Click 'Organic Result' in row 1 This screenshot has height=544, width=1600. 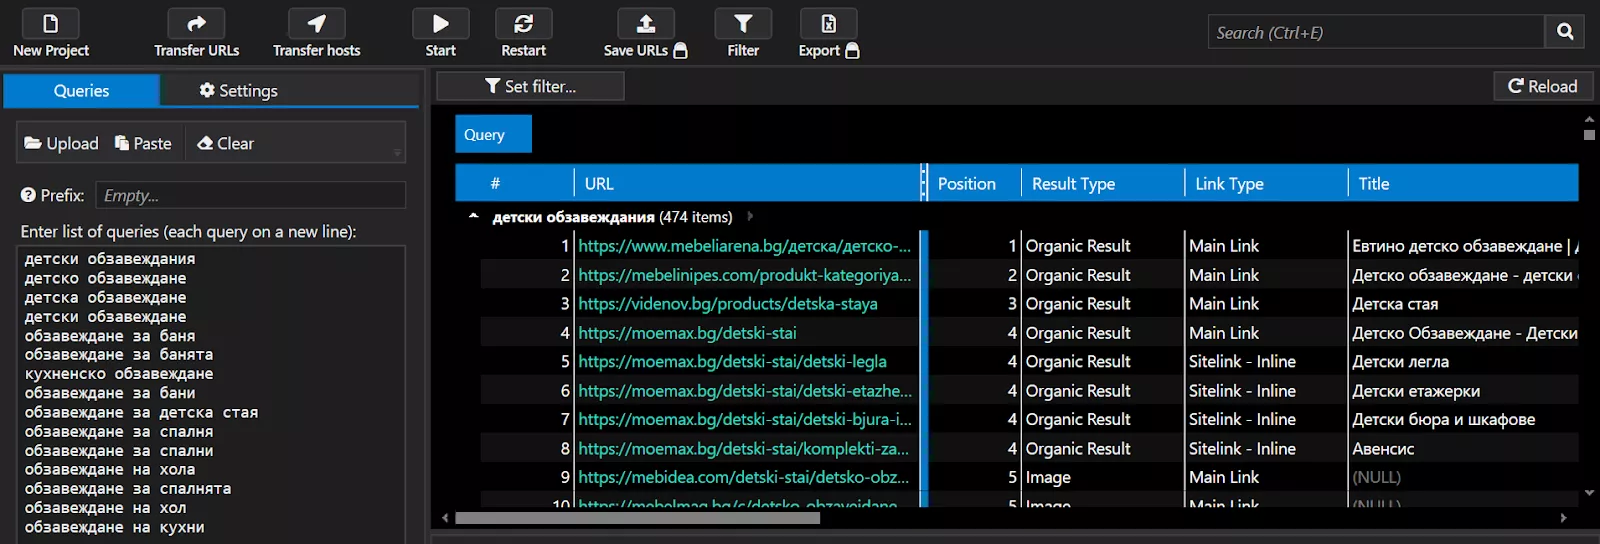point(1078,246)
